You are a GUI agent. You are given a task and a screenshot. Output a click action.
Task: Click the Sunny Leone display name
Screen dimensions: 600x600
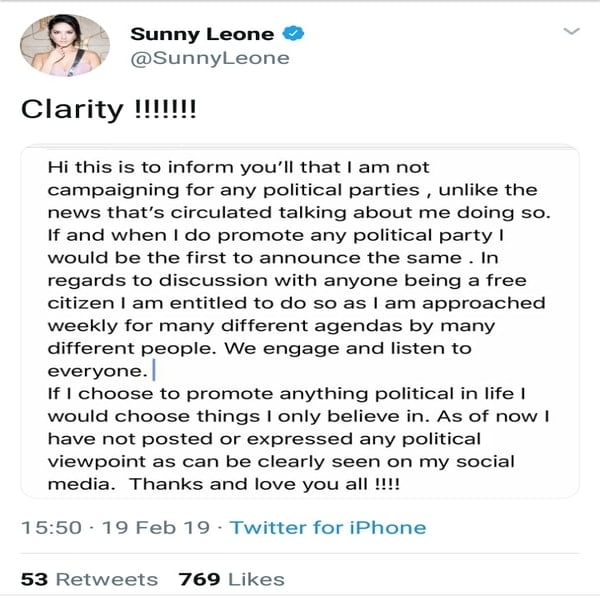click(x=203, y=34)
